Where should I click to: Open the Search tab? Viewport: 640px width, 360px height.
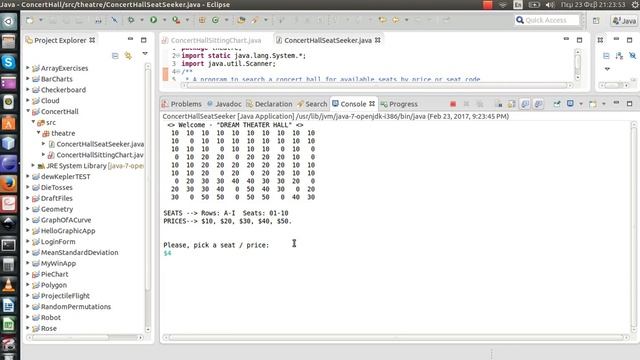point(312,104)
